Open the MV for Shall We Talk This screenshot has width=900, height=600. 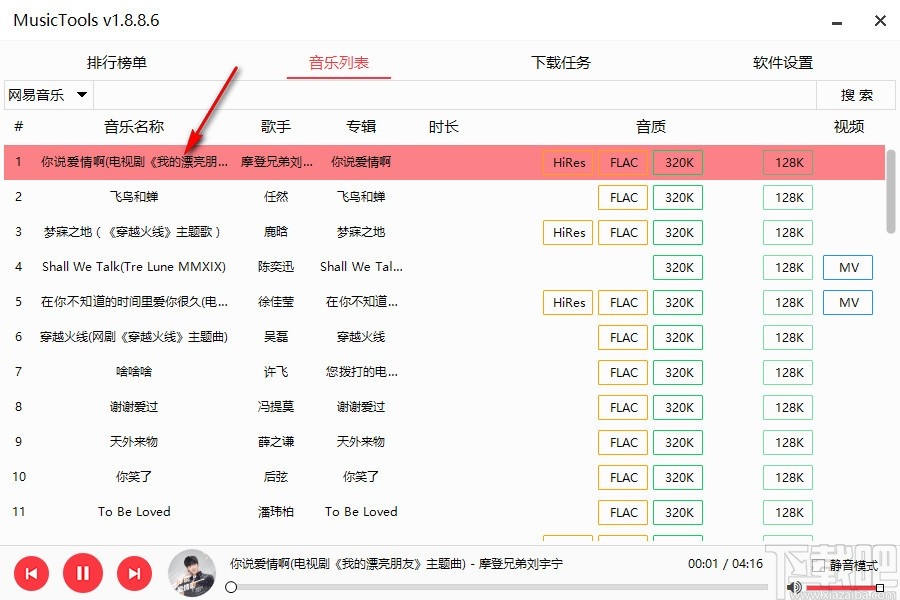(847, 267)
